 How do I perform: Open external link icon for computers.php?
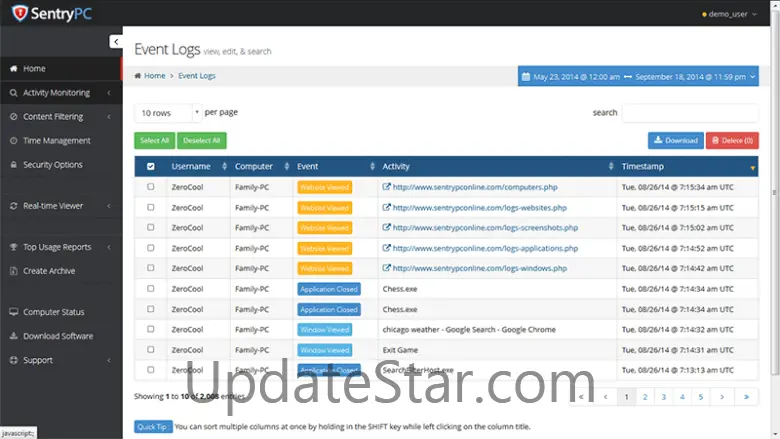(x=387, y=187)
